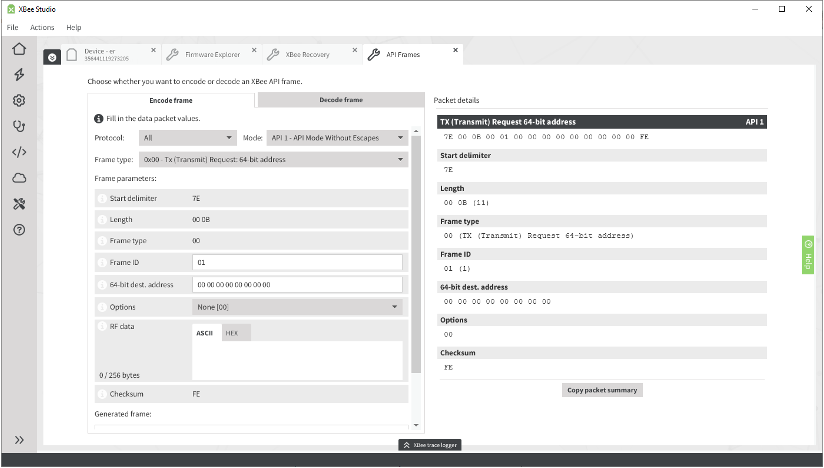
Task: Open the wrench and screwdriver tools icon
Action: coord(19,204)
